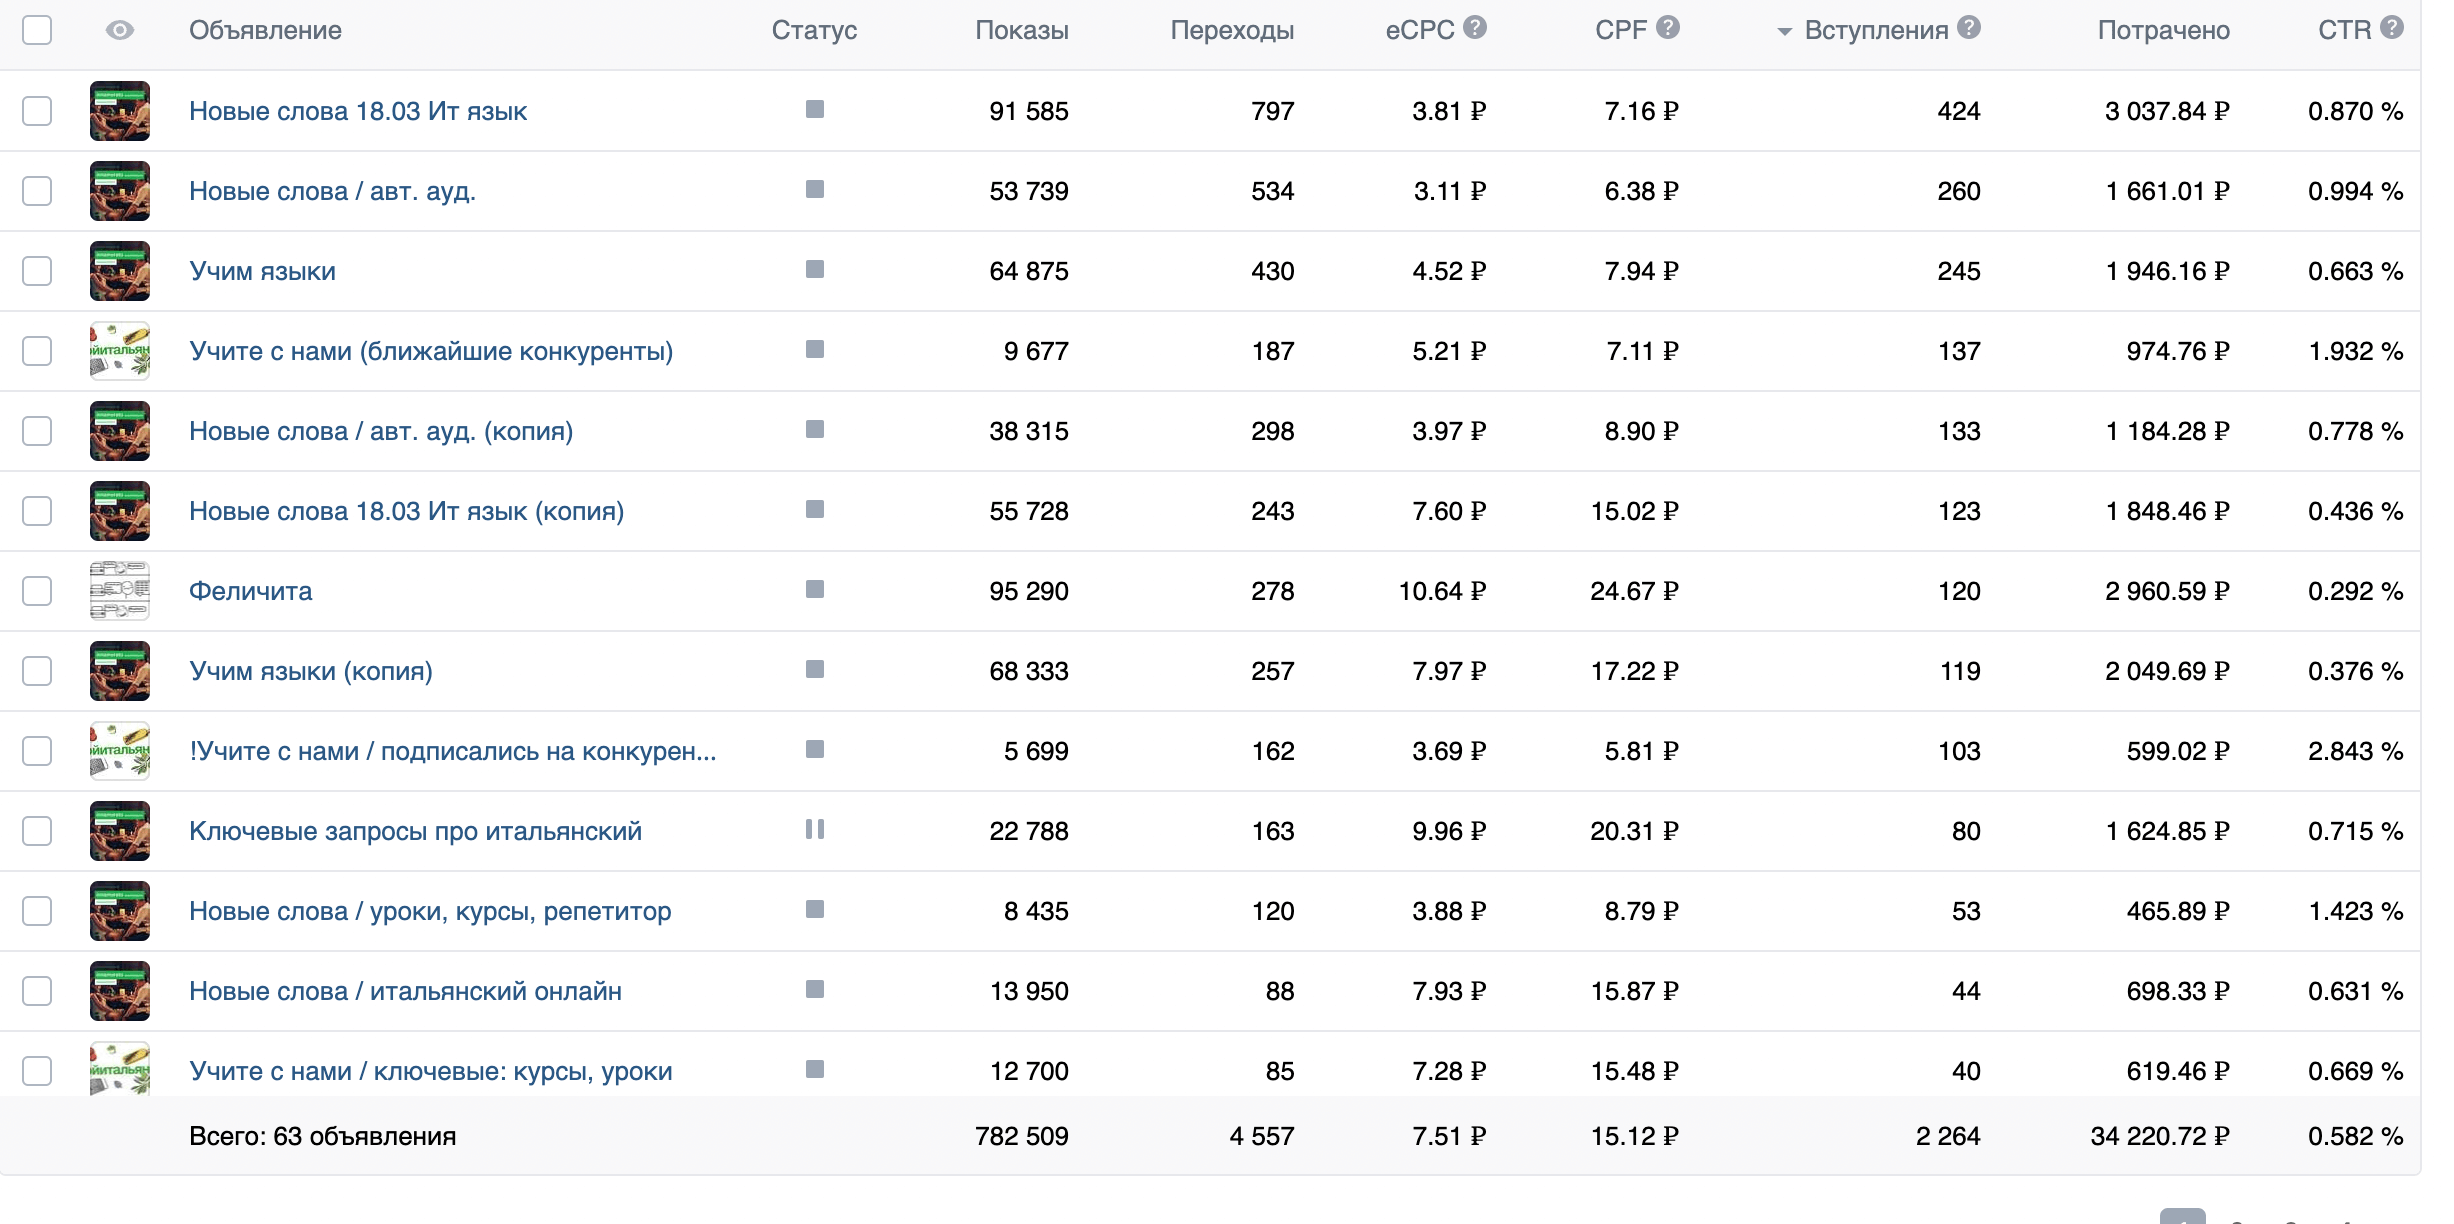Image resolution: width=2454 pixels, height=1224 pixels.
Task: Open ad Учите с нами (ближайшие конкуренты)
Action: (x=430, y=351)
